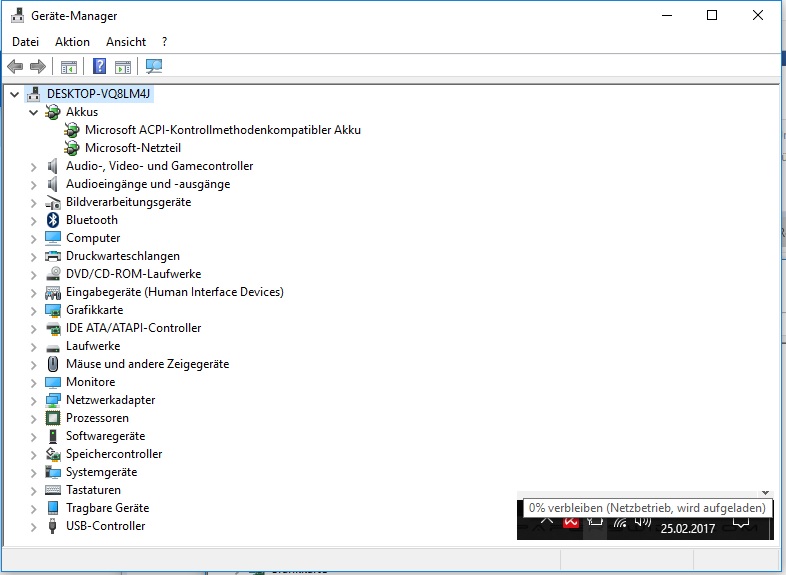Click the Softwaregeräte icon

pos(53,436)
